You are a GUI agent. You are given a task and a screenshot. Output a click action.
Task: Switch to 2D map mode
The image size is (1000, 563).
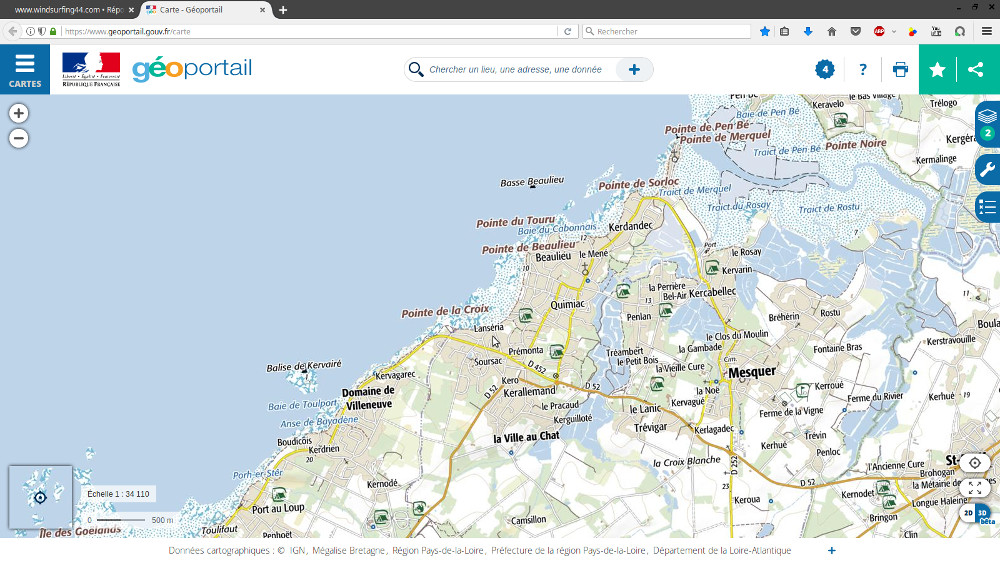pos(968,513)
